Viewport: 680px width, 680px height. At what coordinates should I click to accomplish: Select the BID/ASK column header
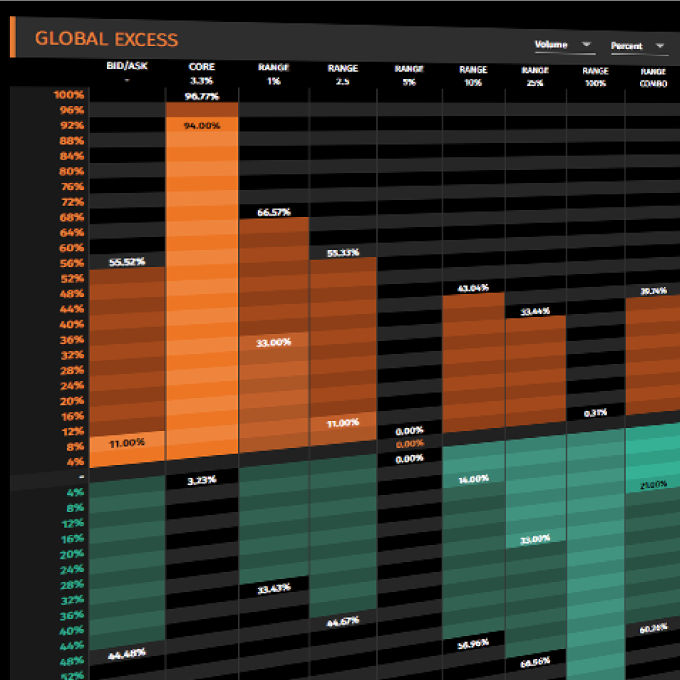click(127, 72)
